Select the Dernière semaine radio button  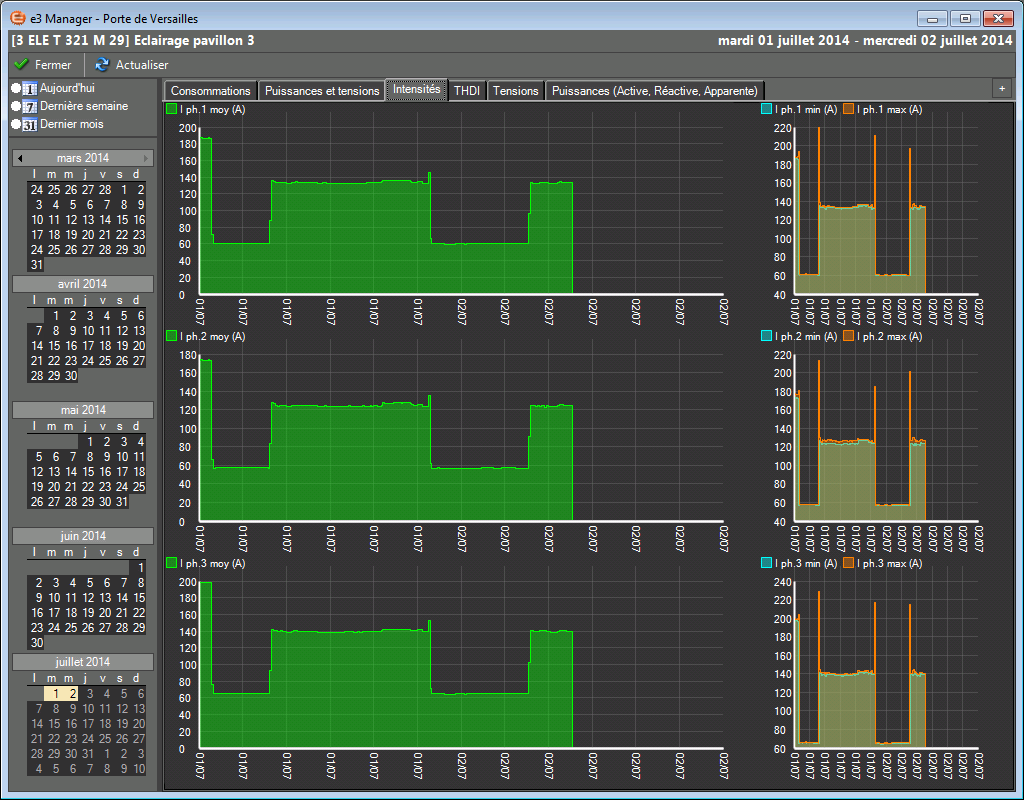click(16, 106)
